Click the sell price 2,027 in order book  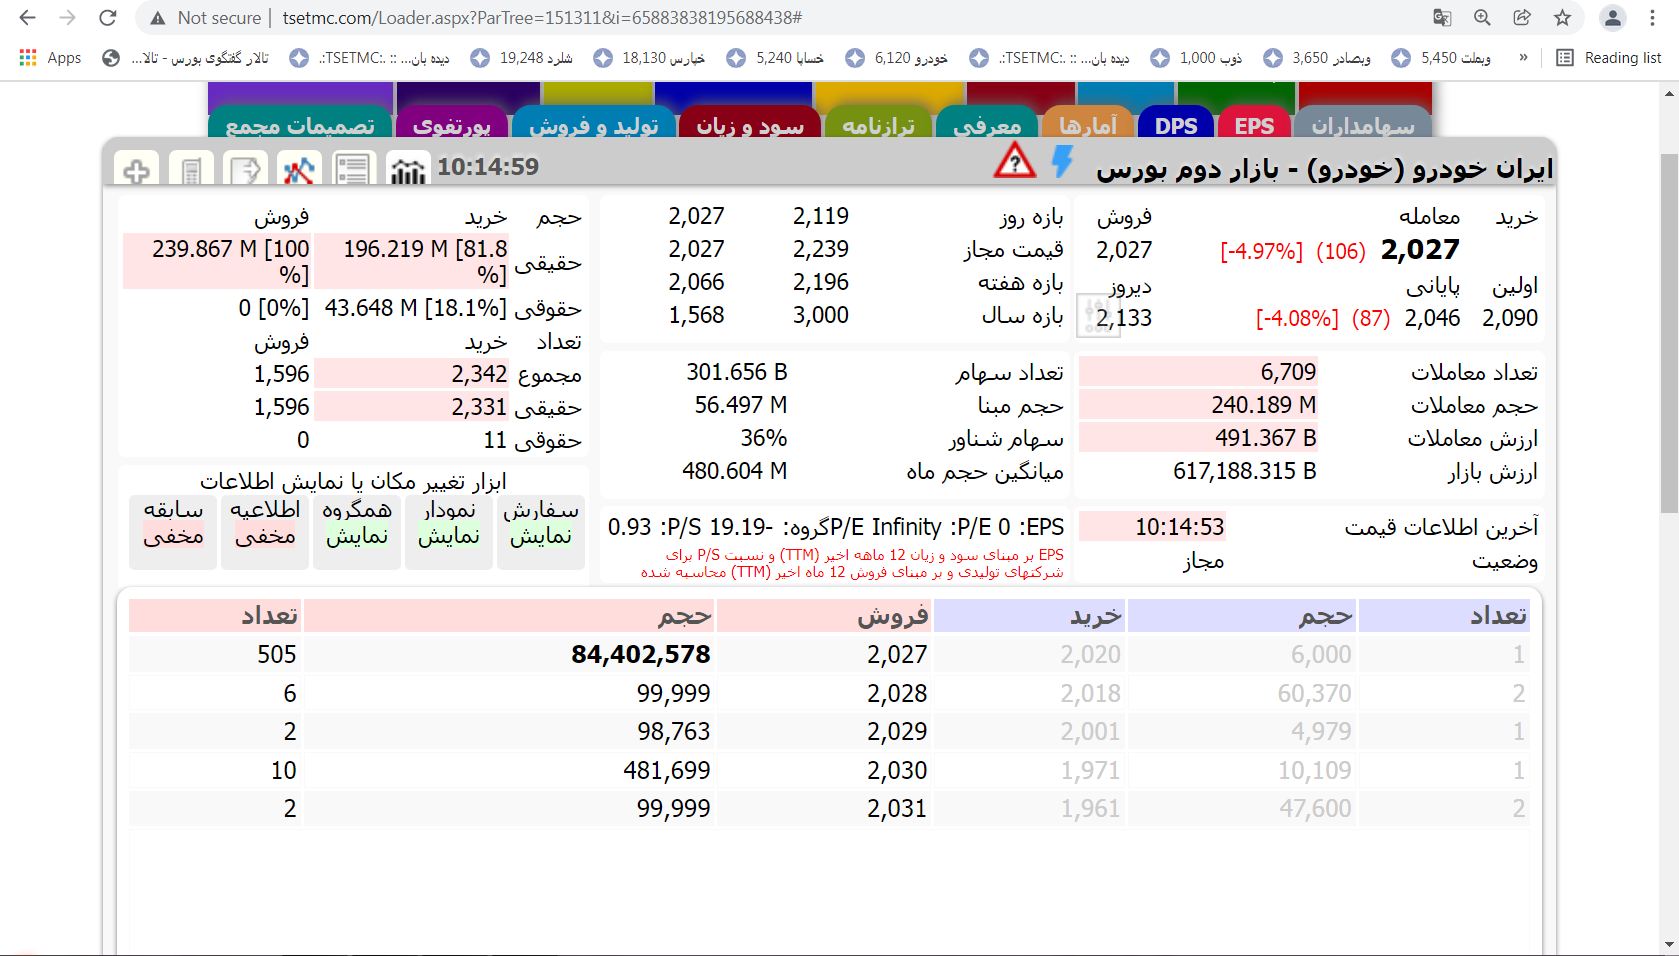(897, 654)
